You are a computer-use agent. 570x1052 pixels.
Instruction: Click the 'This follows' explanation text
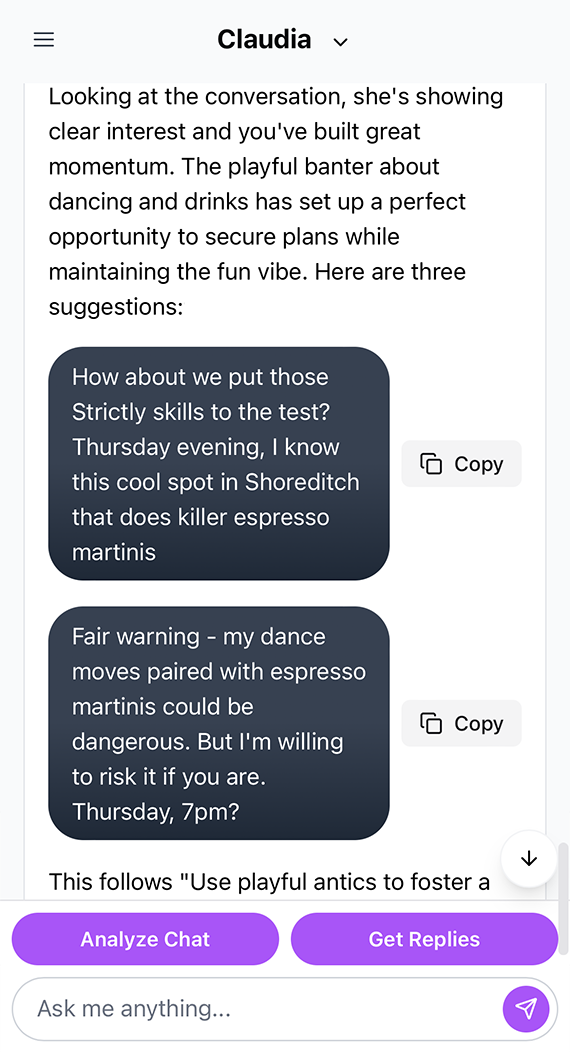(x=269, y=882)
